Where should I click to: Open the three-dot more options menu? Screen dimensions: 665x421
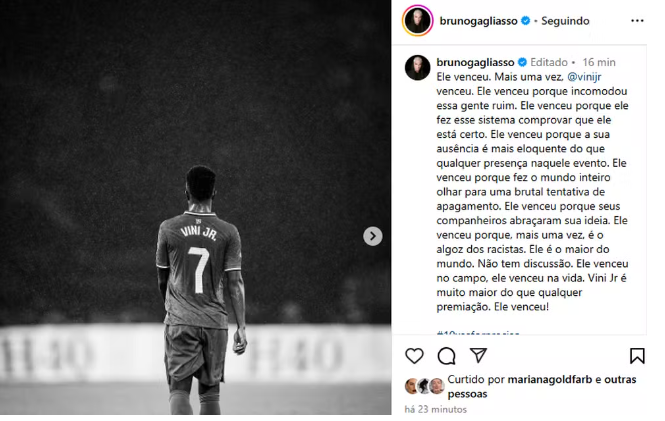tap(637, 21)
